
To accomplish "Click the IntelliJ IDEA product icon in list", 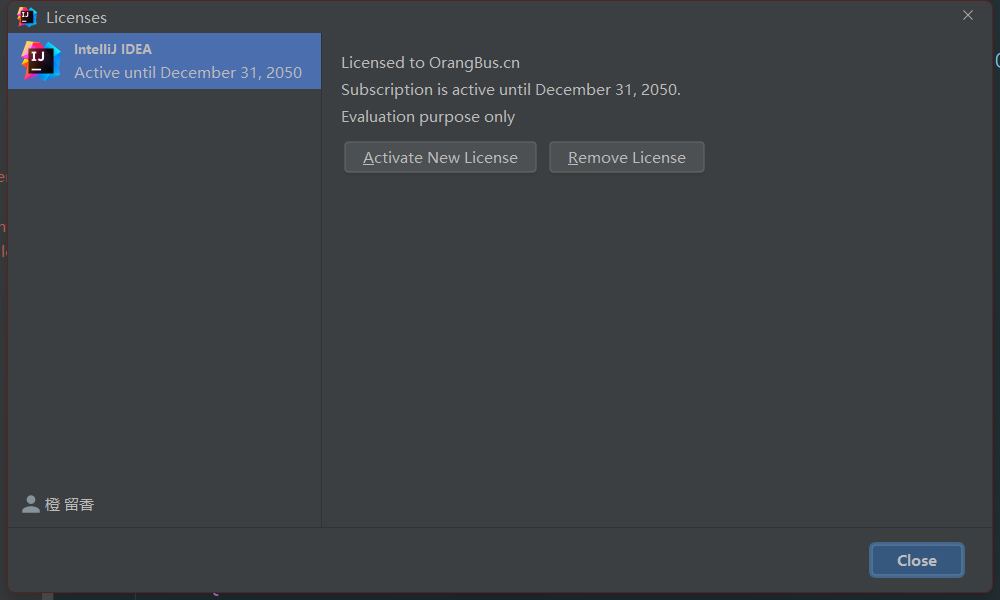I will [x=40, y=60].
